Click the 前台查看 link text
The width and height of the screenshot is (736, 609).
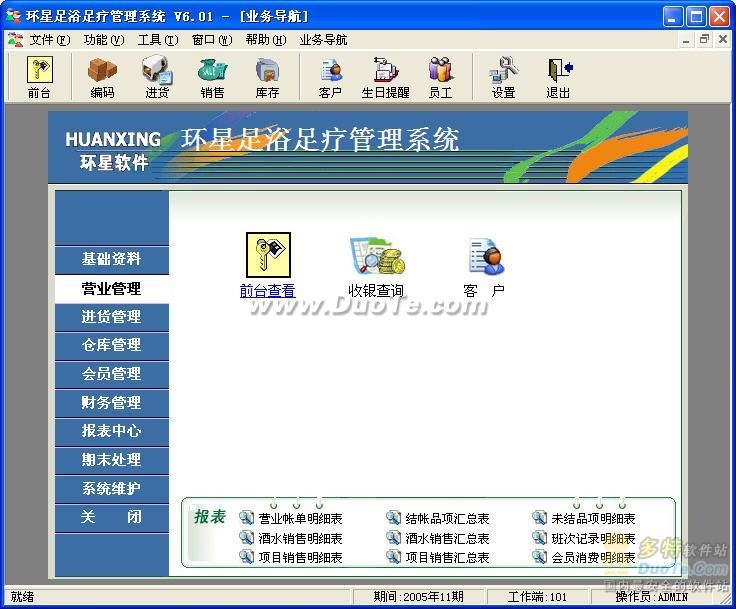[268, 291]
